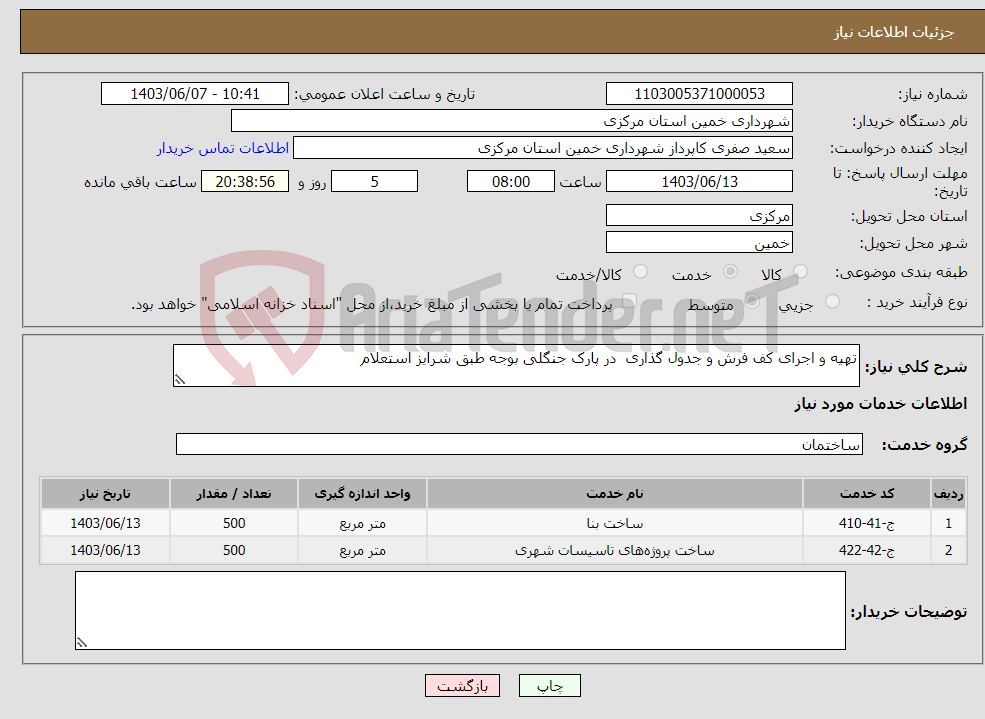The image size is (985, 719).
Task: Click the remaining days field 5
Action: click(374, 181)
